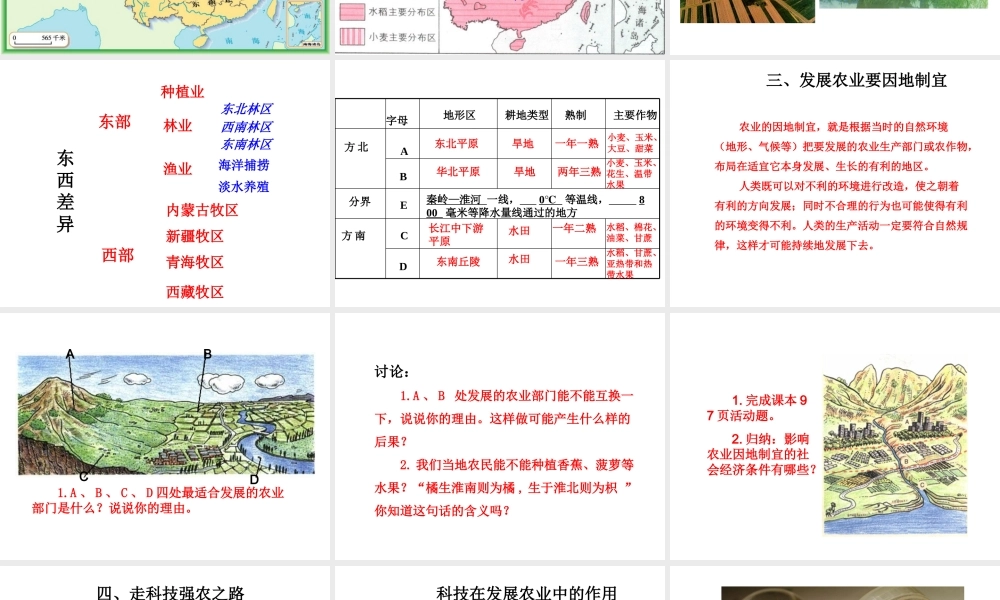Click the 内蒙古牧区 text
This screenshot has width=1000, height=600.
point(202,210)
